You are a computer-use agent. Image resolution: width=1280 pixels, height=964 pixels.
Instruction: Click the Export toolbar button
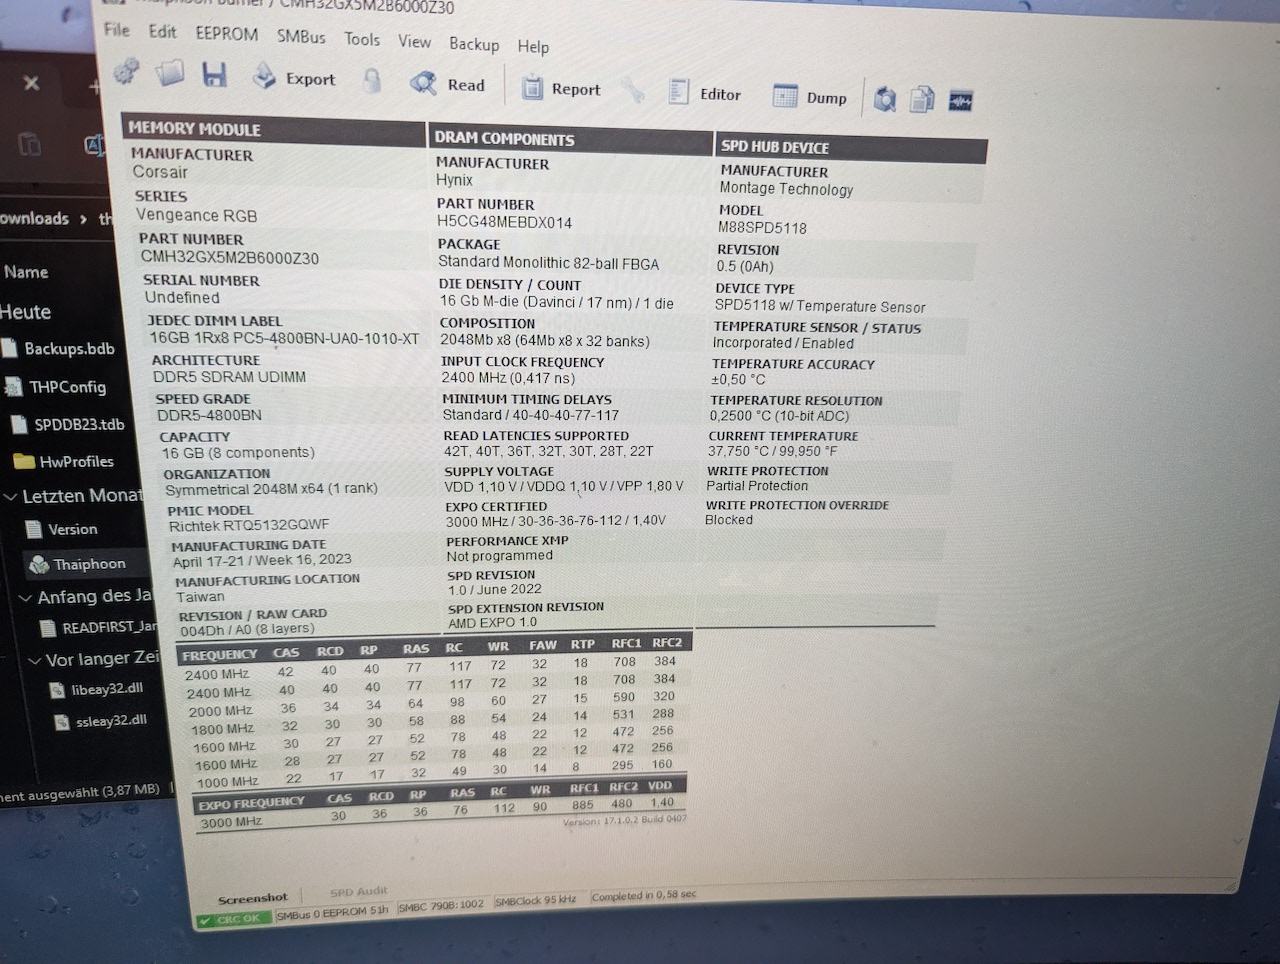point(293,78)
